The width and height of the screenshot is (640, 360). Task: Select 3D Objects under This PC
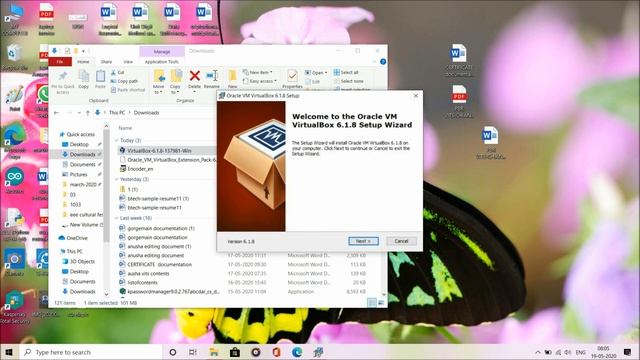click(x=78, y=261)
